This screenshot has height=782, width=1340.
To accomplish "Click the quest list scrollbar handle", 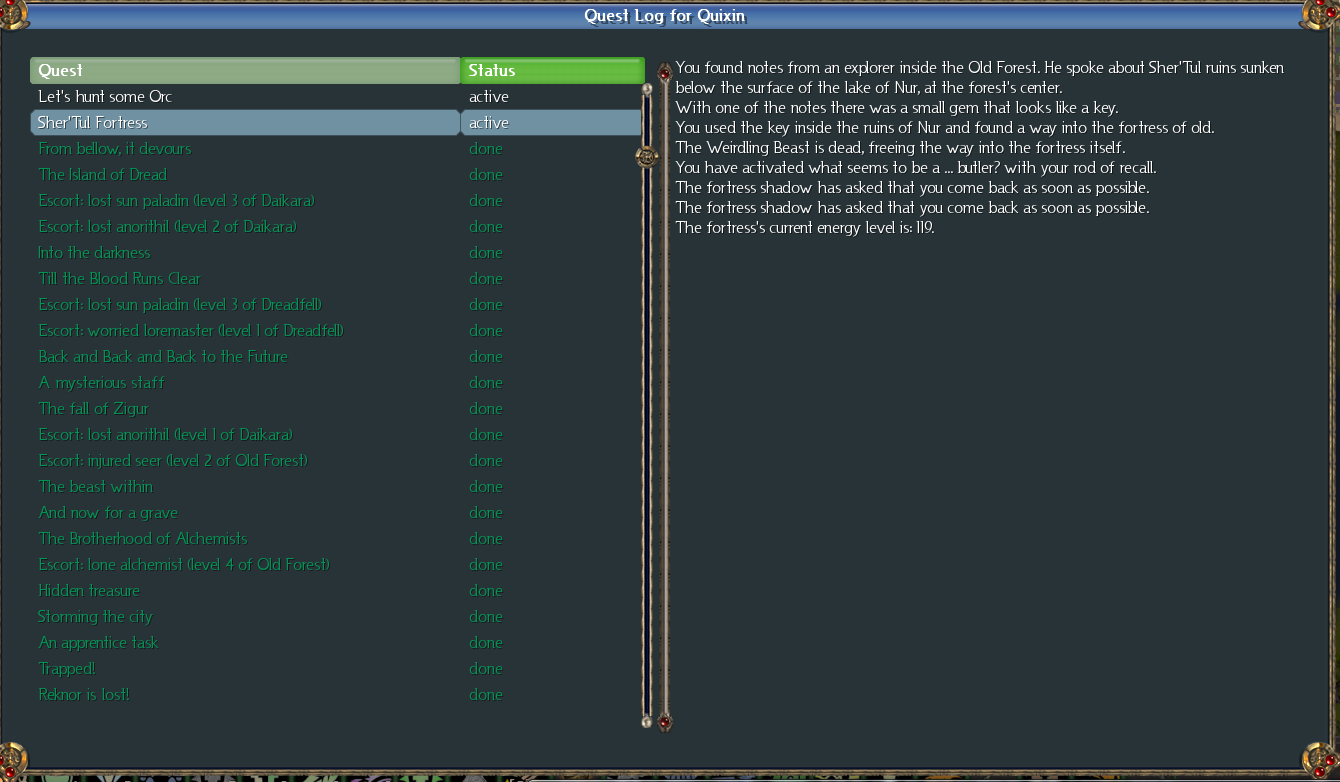I will click(647, 156).
